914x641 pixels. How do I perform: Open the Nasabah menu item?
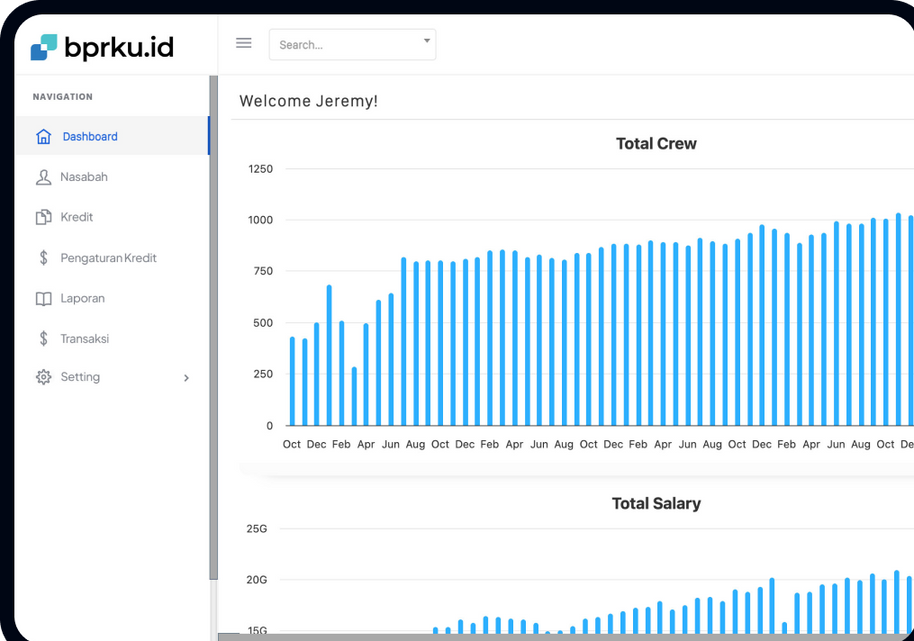pyautogui.click(x=112, y=177)
